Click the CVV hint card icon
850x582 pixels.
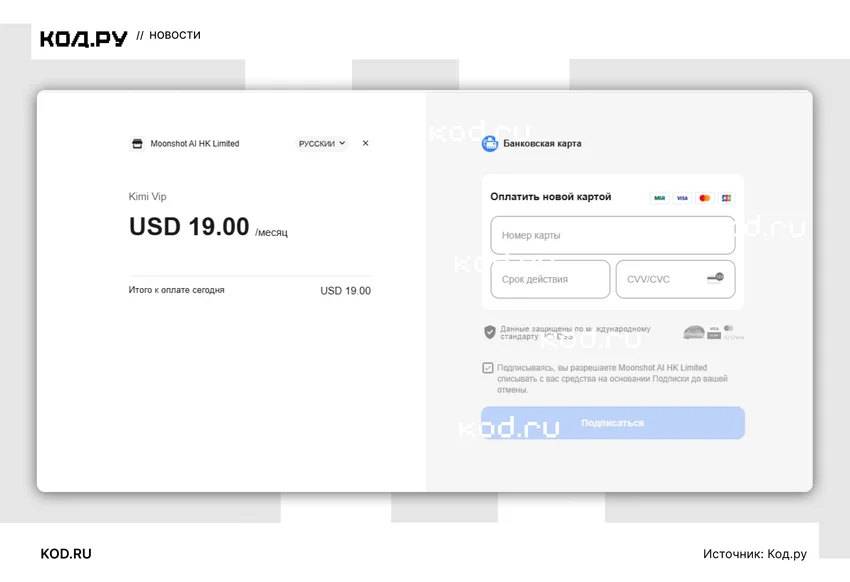coord(715,278)
